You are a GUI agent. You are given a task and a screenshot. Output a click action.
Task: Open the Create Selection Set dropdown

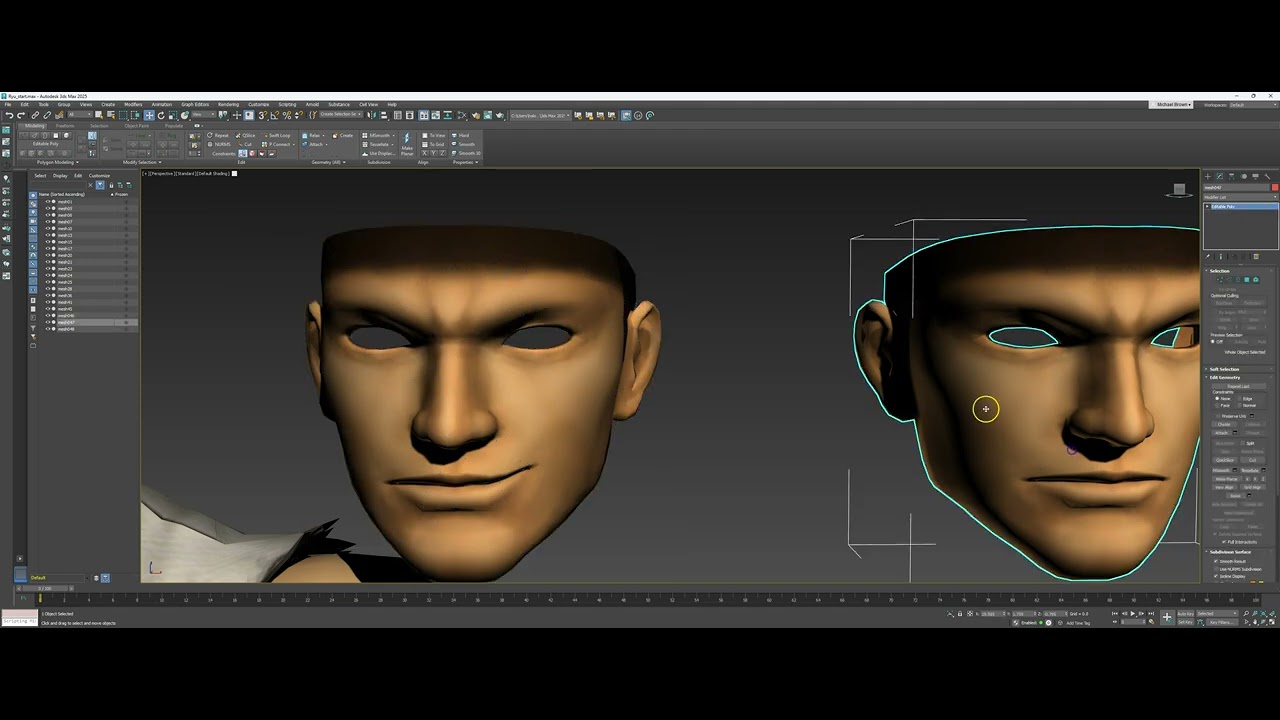click(340, 115)
